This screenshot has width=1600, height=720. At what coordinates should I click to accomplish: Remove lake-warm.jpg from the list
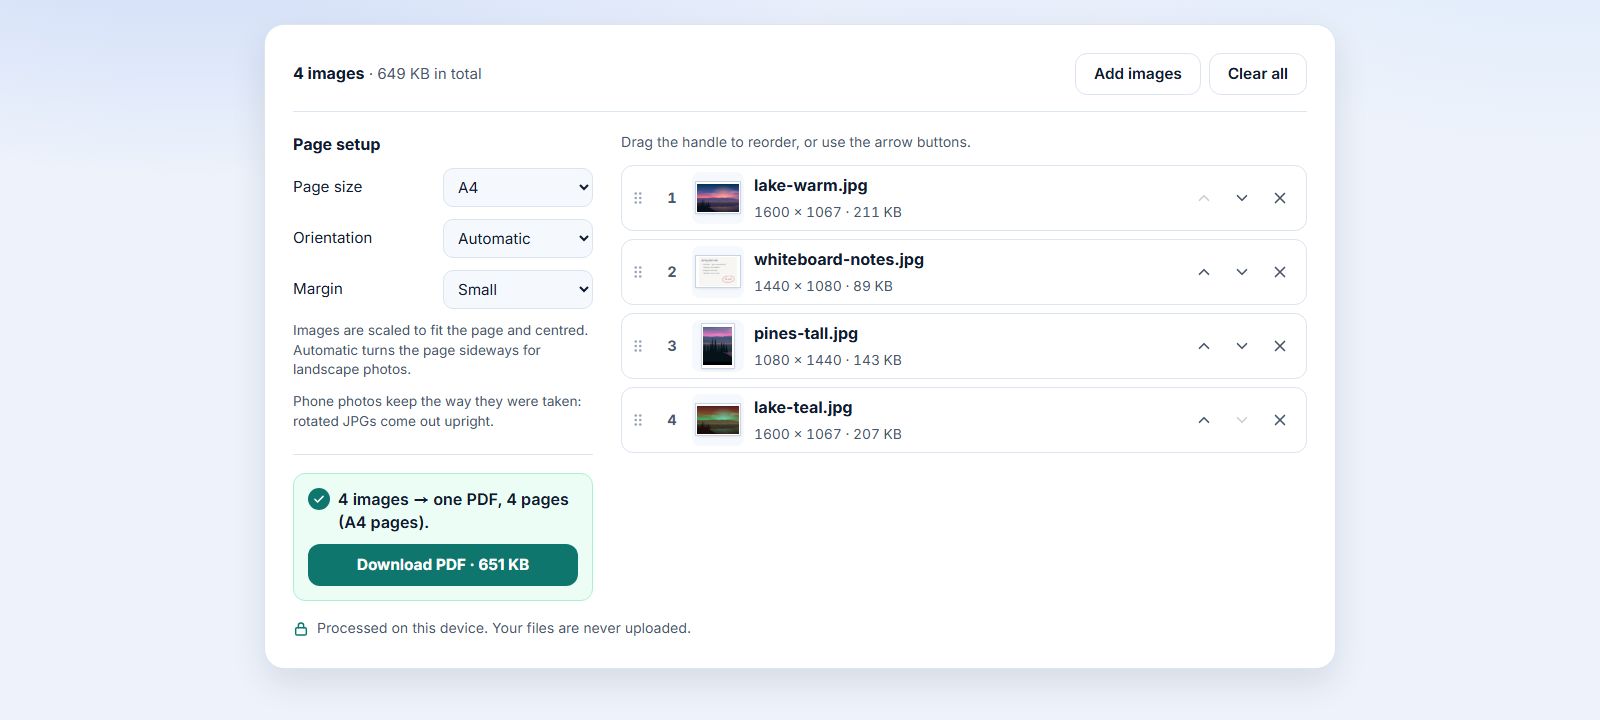tap(1280, 198)
